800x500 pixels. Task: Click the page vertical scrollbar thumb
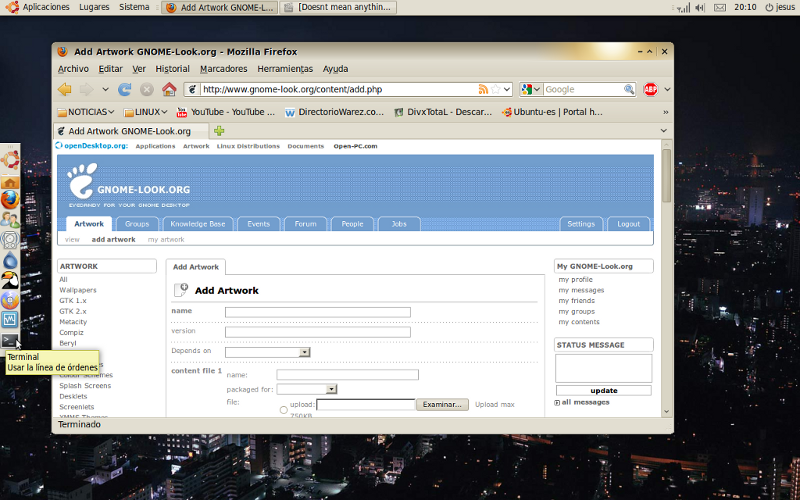click(x=666, y=176)
